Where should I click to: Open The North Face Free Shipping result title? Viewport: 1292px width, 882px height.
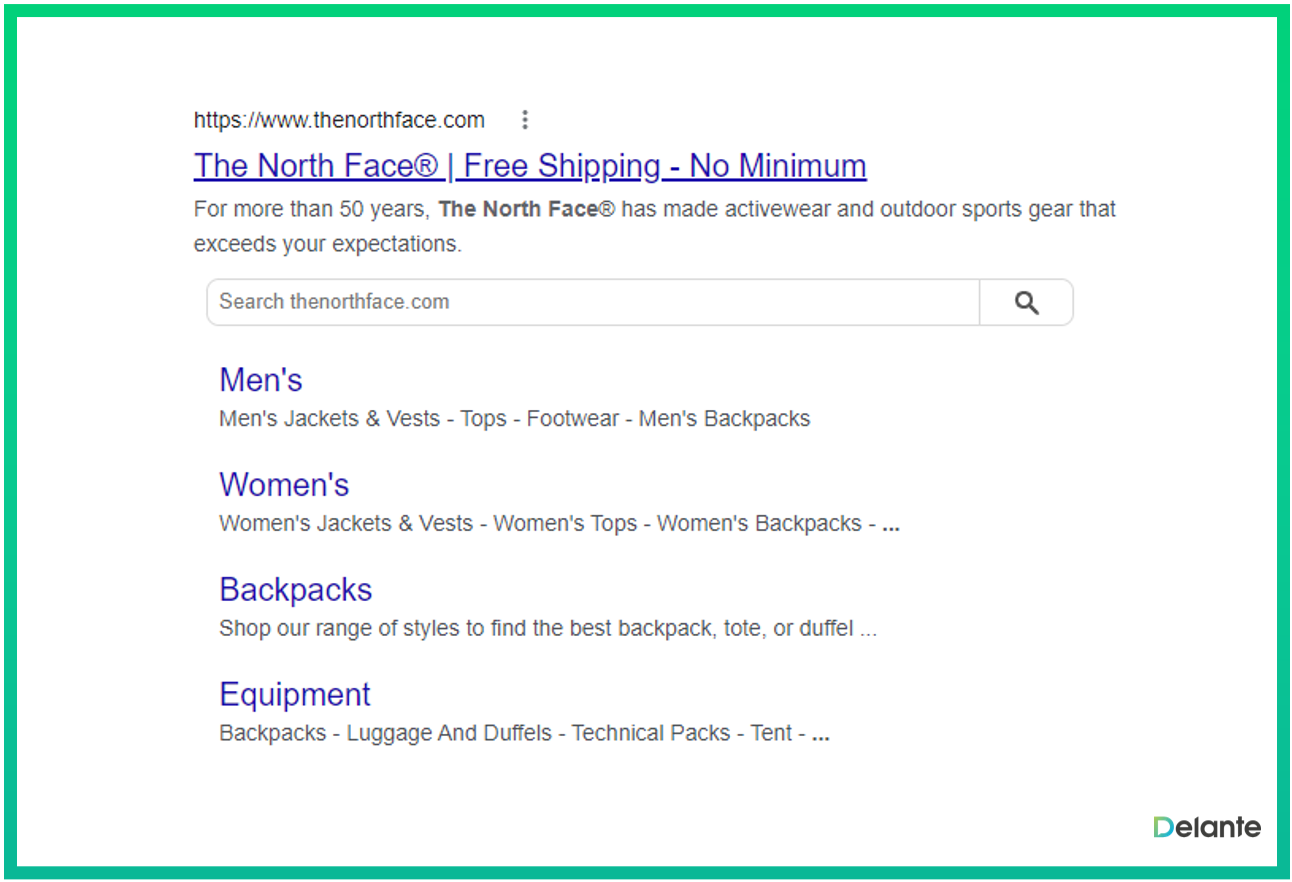[x=530, y=165]
